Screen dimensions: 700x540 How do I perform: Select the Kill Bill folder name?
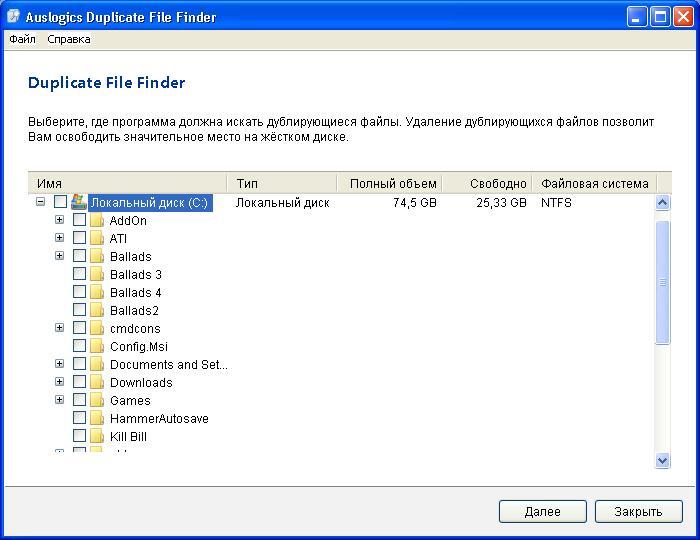[x=128, y=436]
